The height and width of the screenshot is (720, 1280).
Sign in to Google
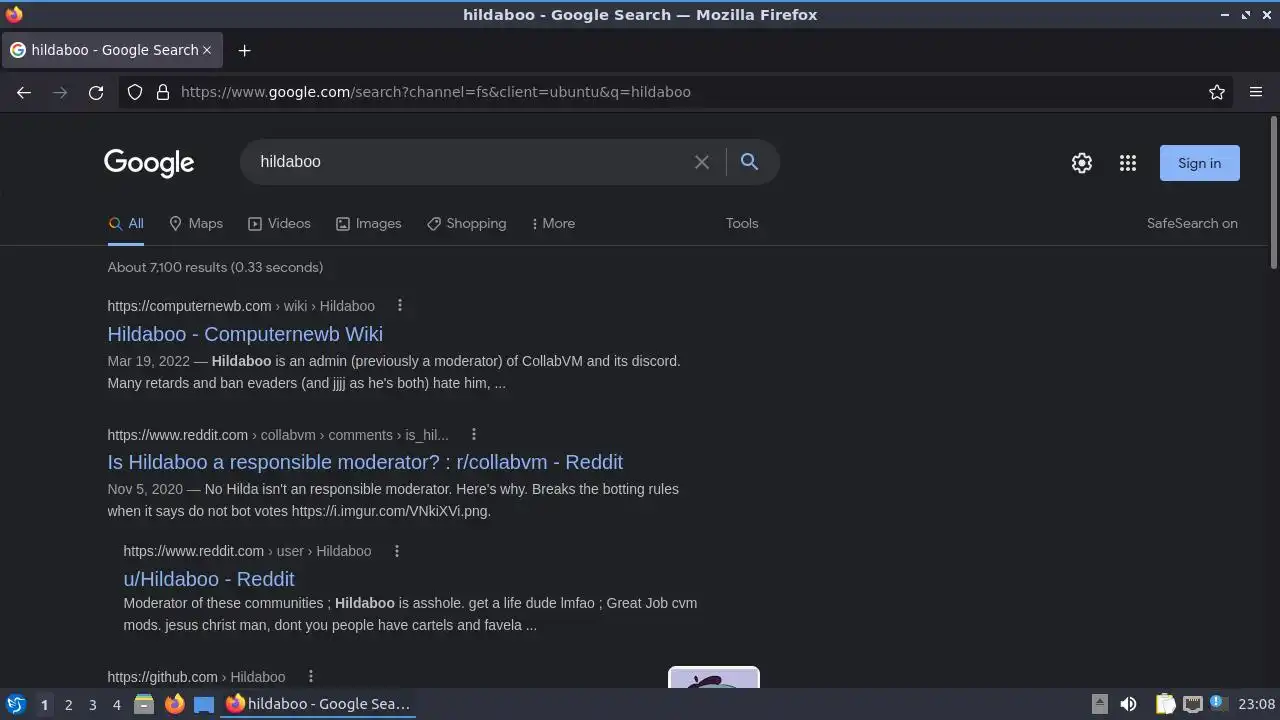point(1199,163)
